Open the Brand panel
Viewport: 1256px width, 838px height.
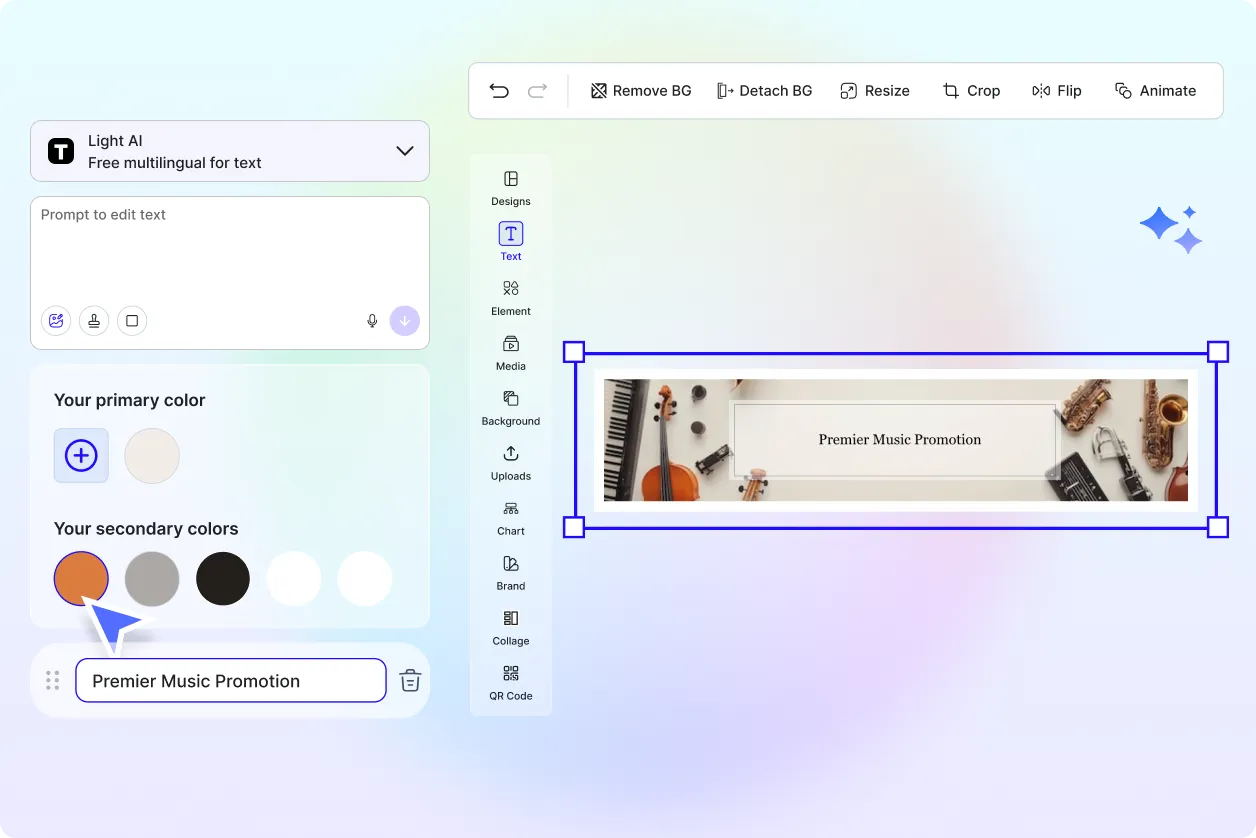coord(511,573)
